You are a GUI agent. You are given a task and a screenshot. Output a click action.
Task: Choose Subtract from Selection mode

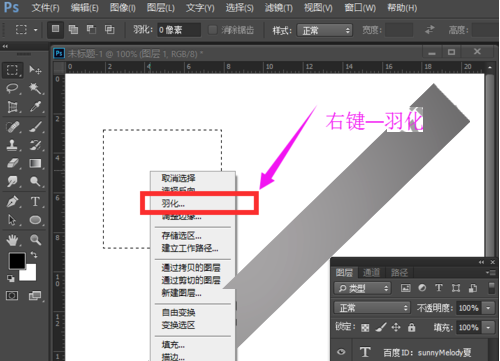(x=91, y=30)
